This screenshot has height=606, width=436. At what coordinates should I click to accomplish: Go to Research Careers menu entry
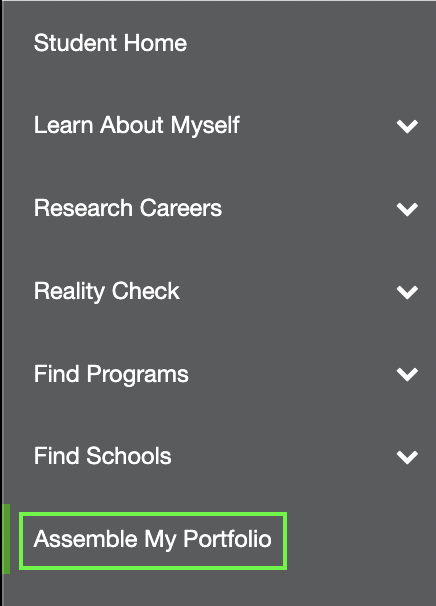(x=128, y=208)
